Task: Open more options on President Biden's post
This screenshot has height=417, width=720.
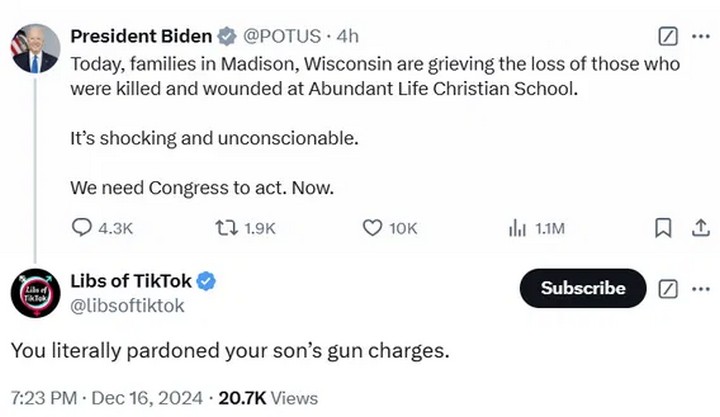Action: click(701, 36)
